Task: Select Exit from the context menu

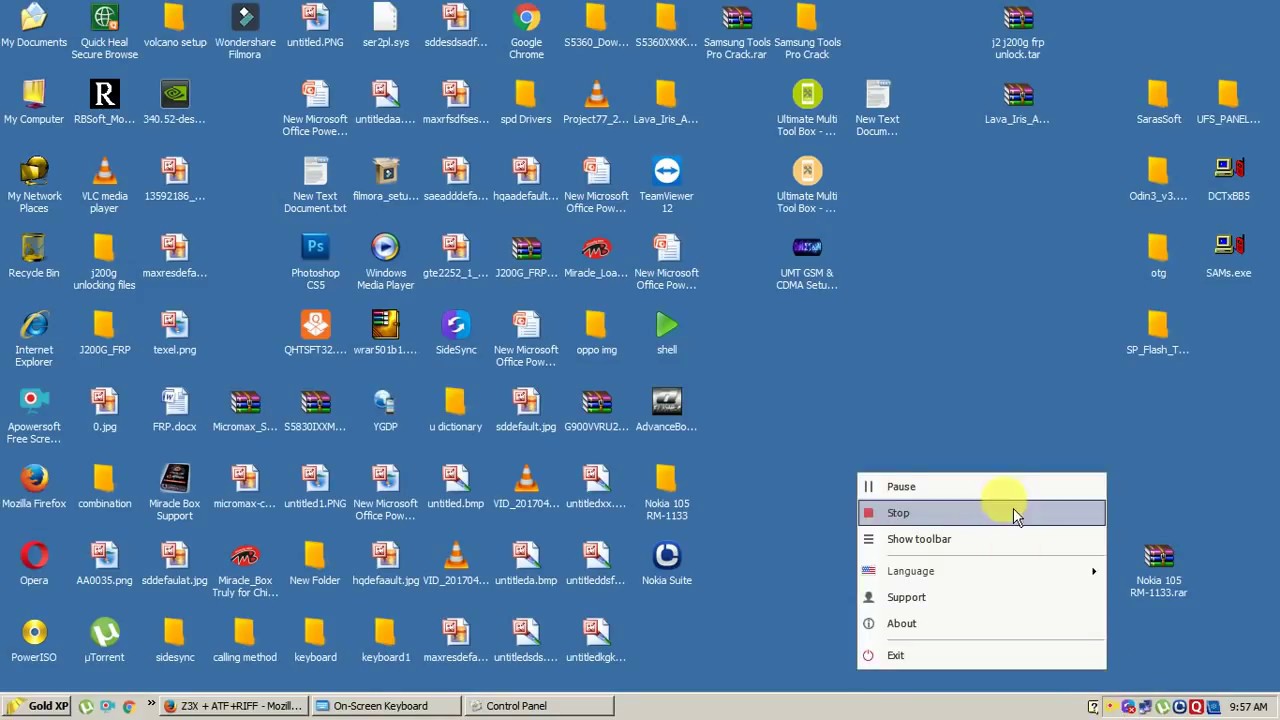Action: (x=982, y=655)
